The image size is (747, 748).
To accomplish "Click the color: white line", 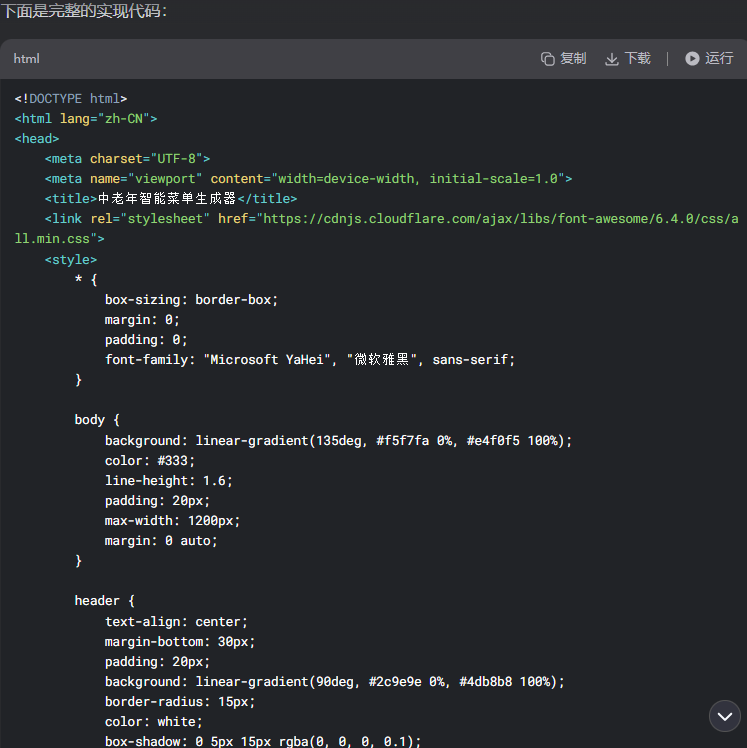I will (154, 721).
